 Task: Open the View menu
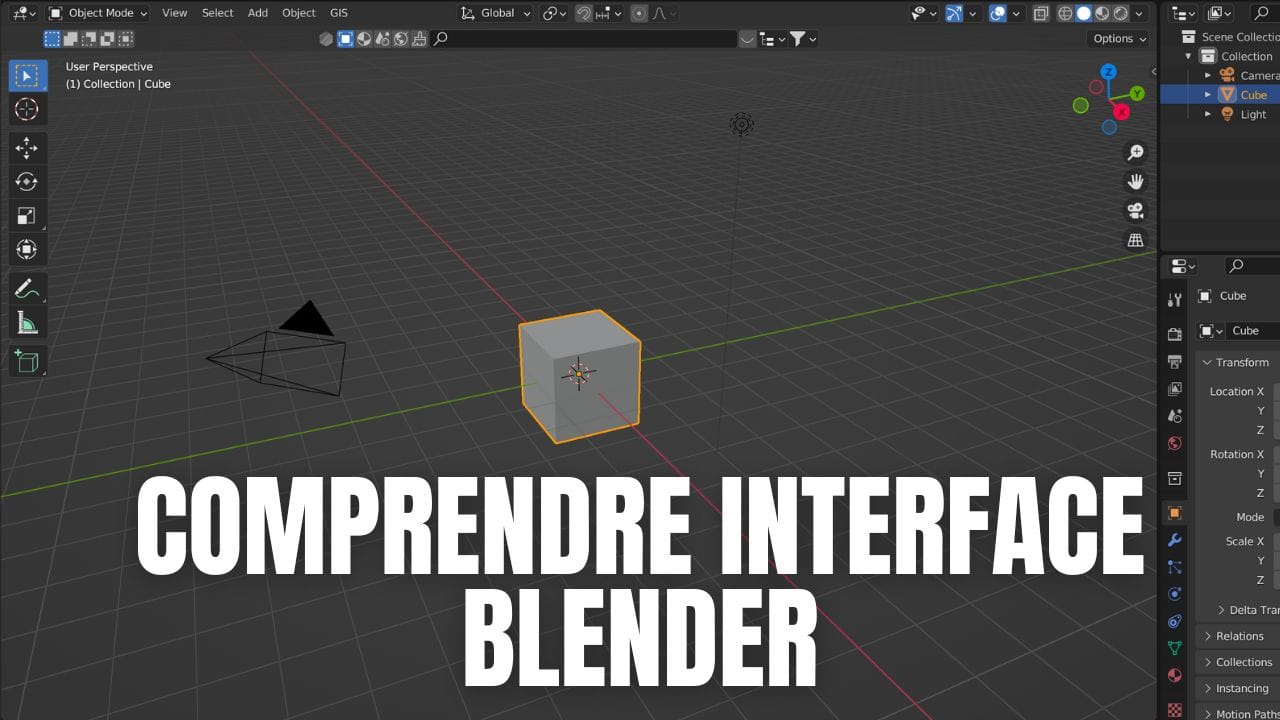click(175, 13)
